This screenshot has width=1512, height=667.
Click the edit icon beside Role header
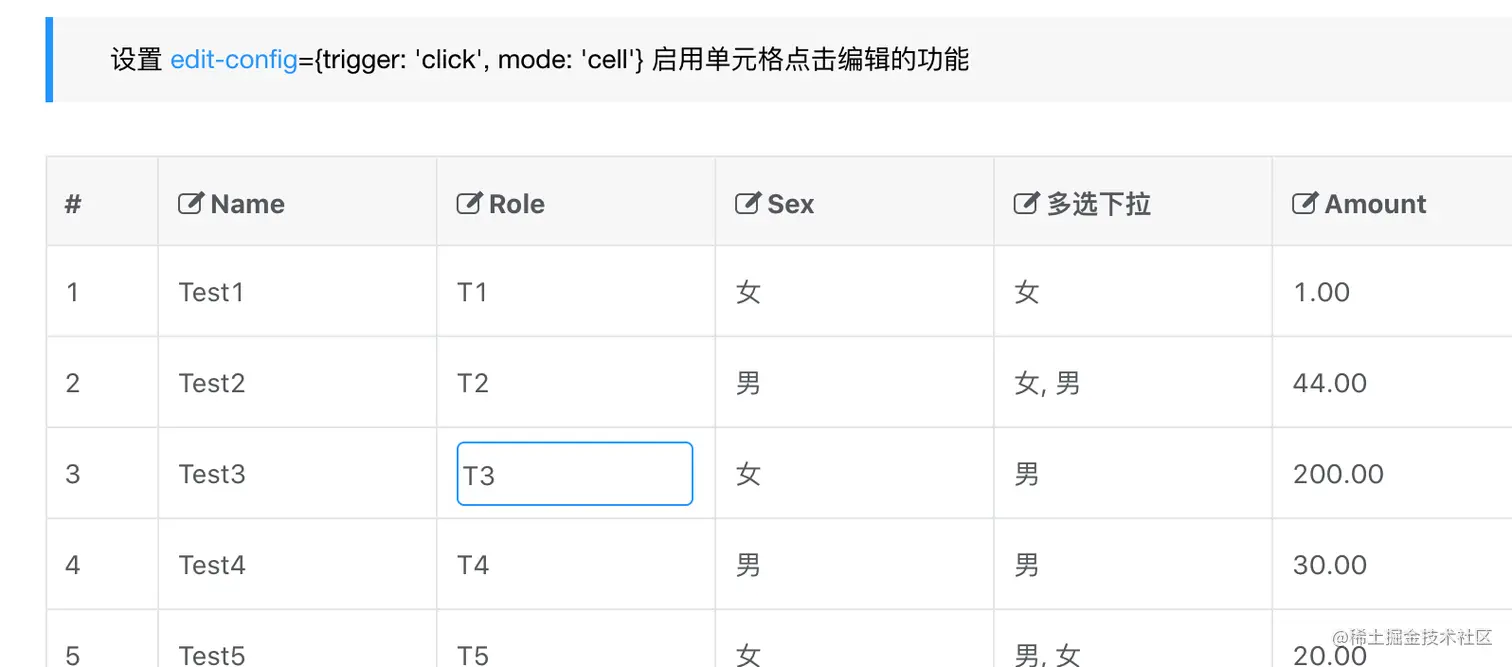pos(468,204)
